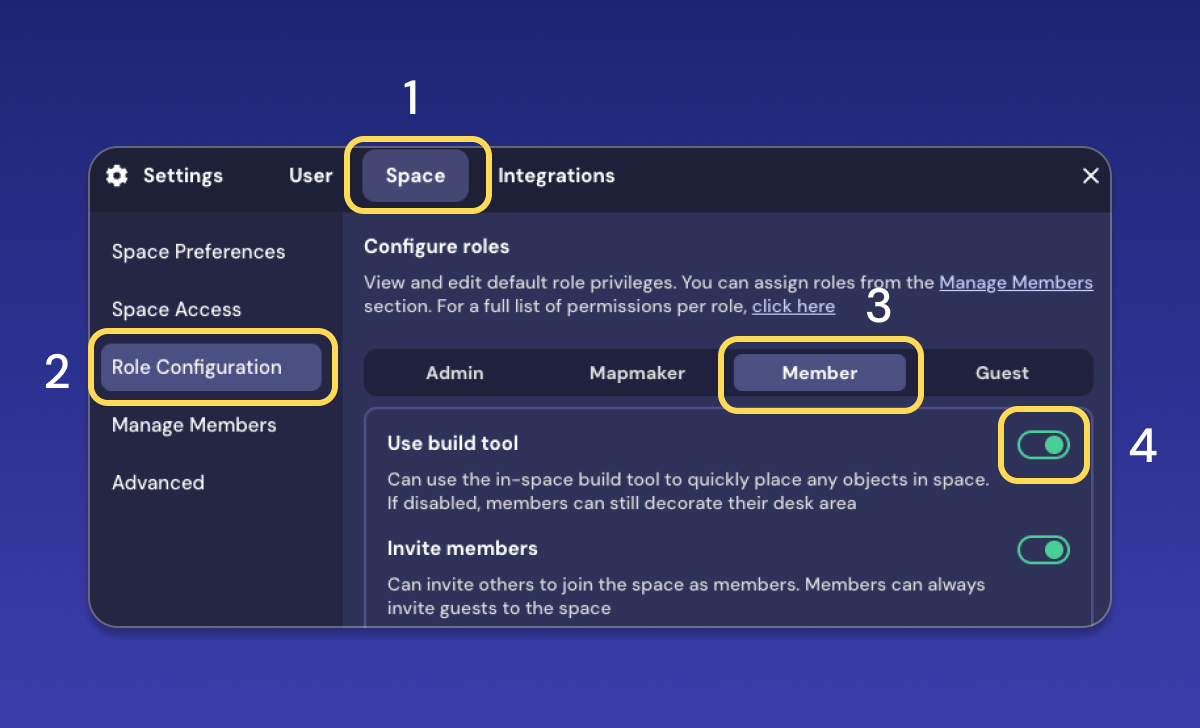Viewport: 1200px width, 728px height.
Task: Switch to the User settings tab
Action: [x=310, y=175]
